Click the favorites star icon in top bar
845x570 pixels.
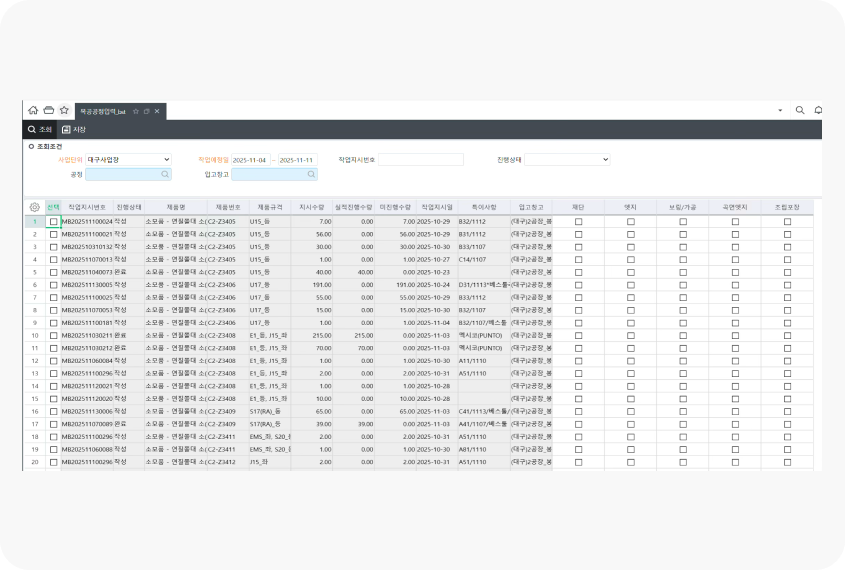tap(63, 110)
